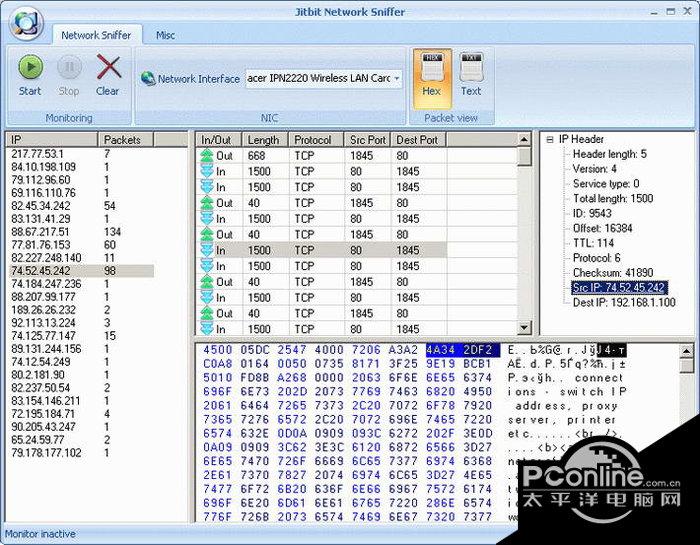Click Monitor inactive status text
The height and width of the screenshot is (545, 700).
point(40,534)
